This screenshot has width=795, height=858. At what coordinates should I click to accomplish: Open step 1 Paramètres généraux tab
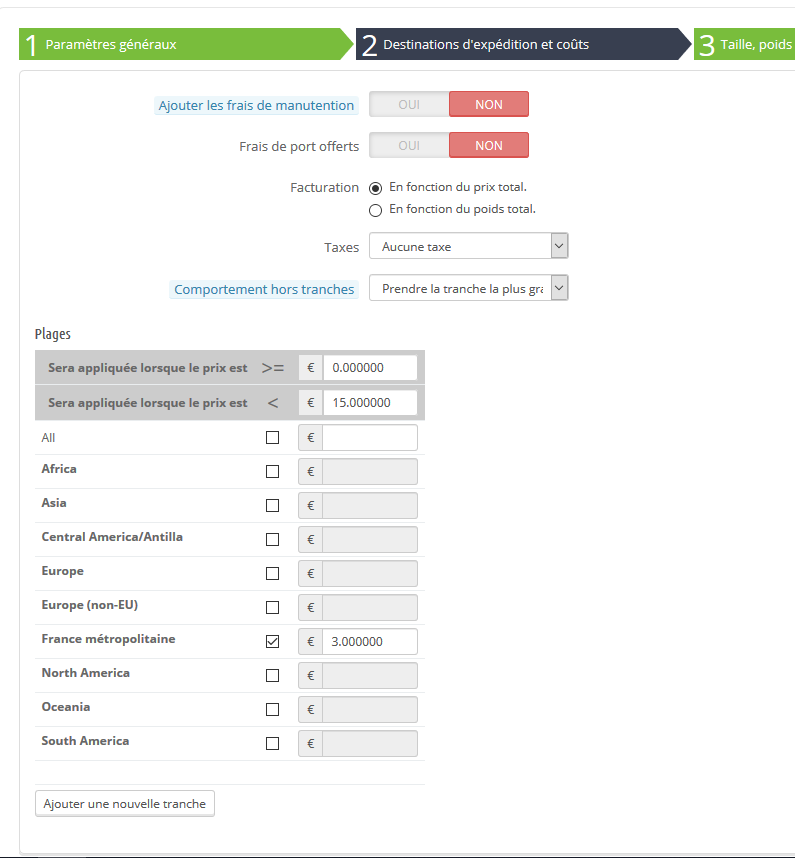click(x=186, y=44)
